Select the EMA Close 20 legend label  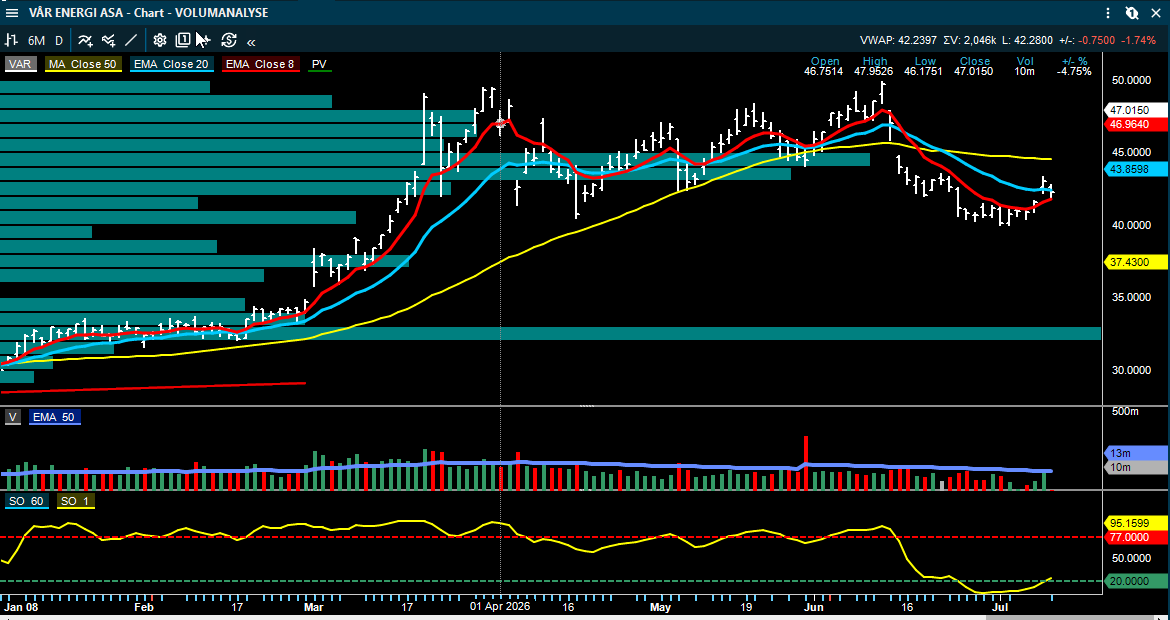point(172,64)
